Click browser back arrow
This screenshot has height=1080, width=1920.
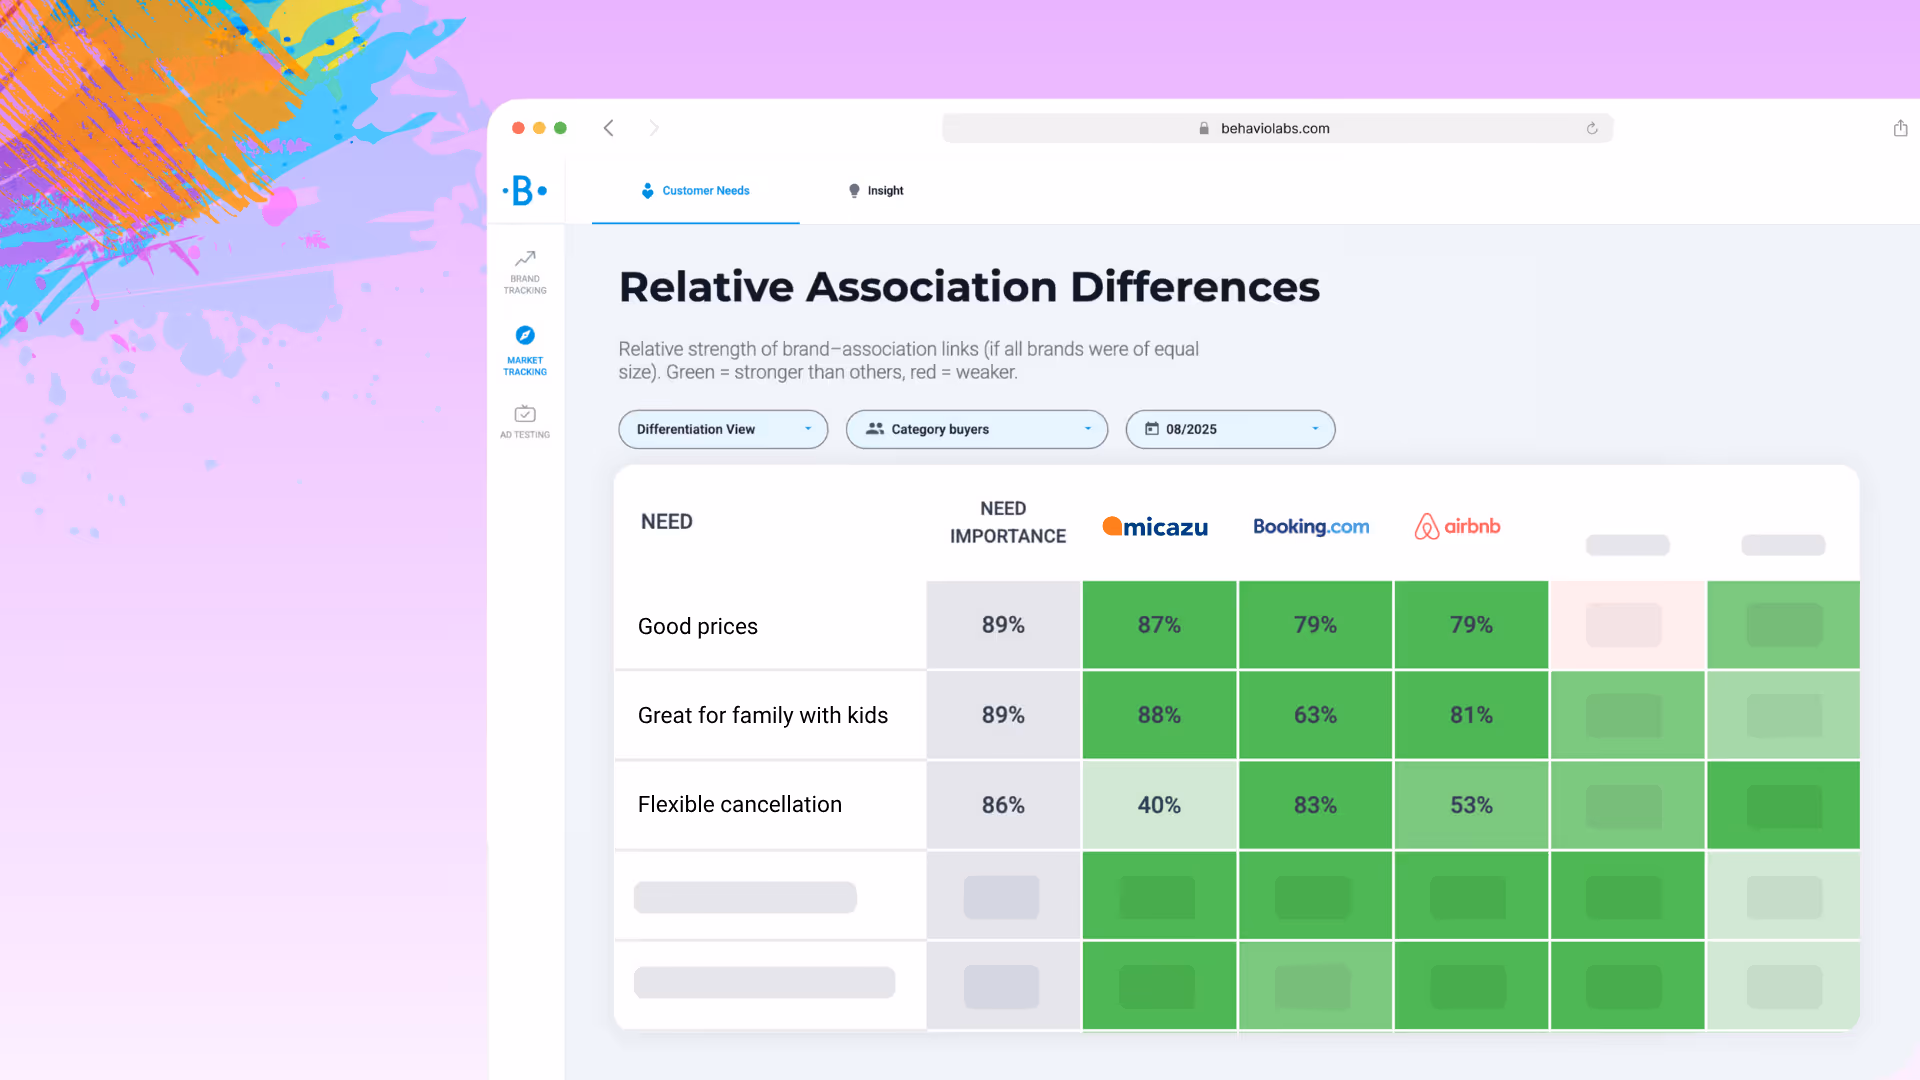[608, 128]
